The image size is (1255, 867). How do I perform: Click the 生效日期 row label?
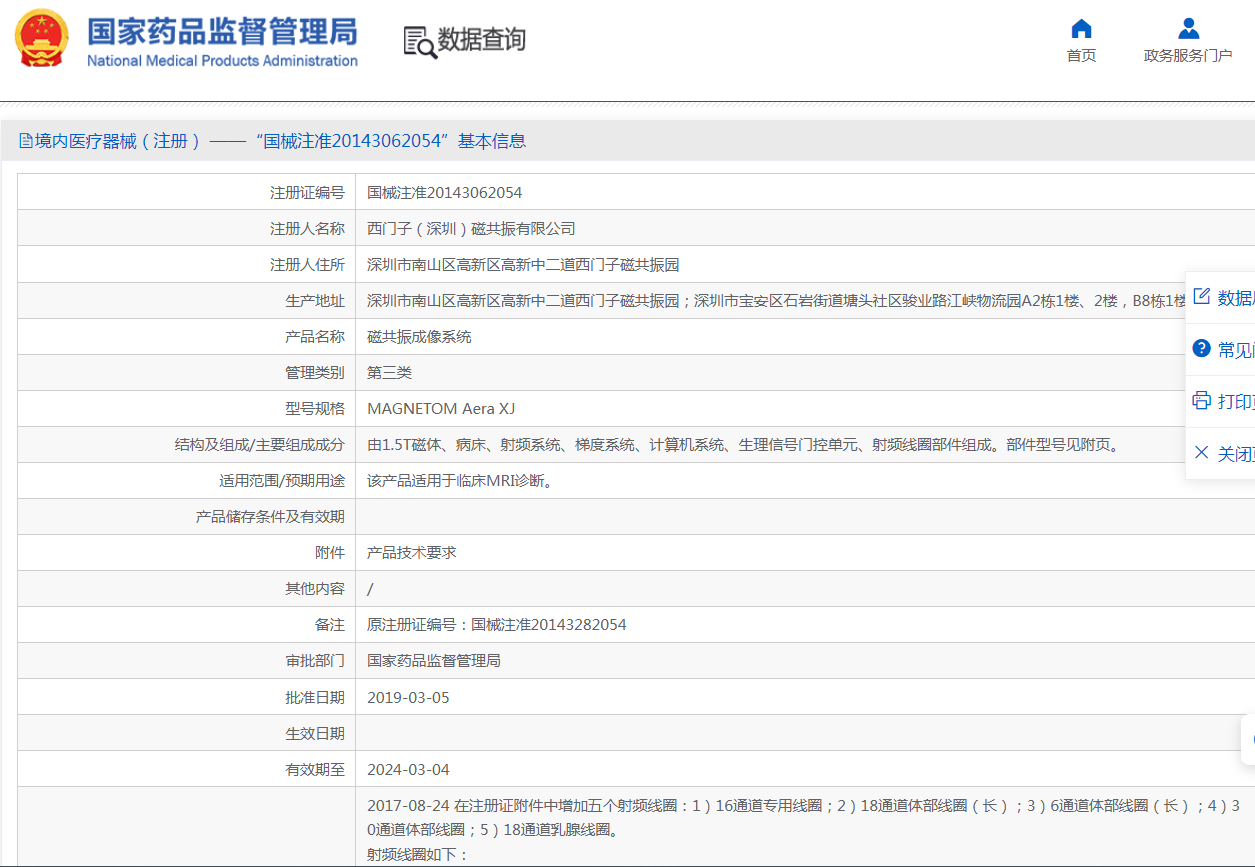coord(315,733)
